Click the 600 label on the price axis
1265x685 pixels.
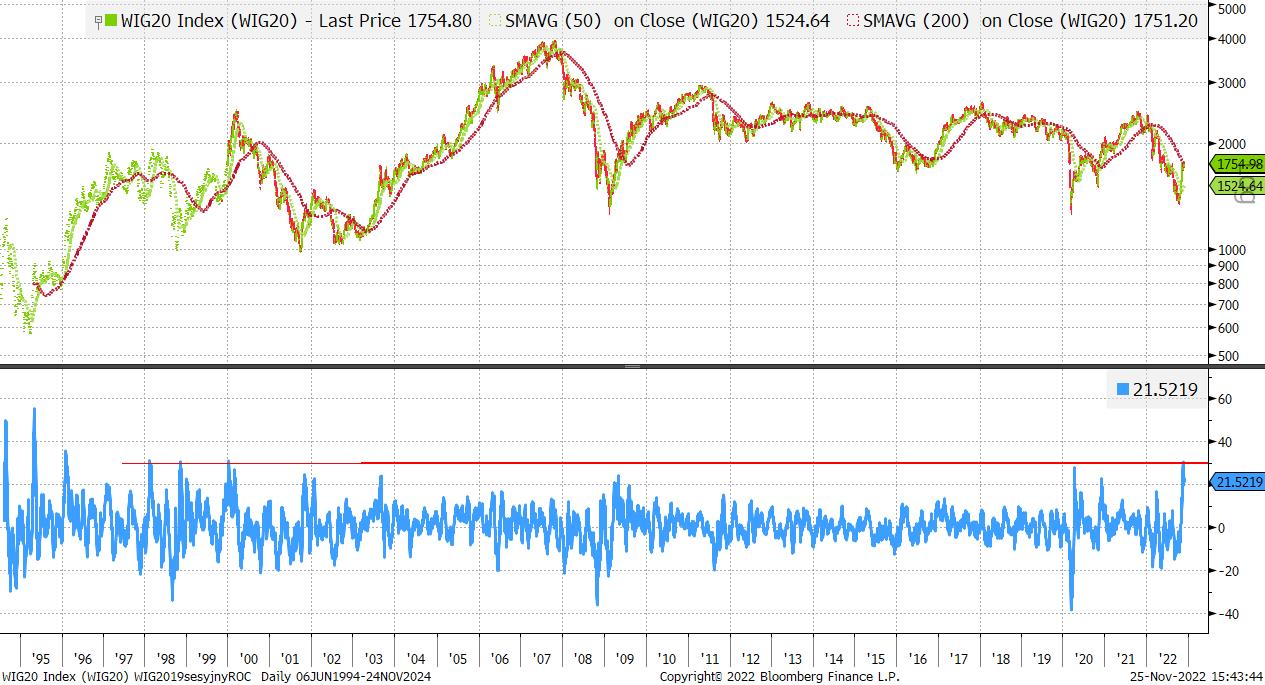pos(1229,328)
